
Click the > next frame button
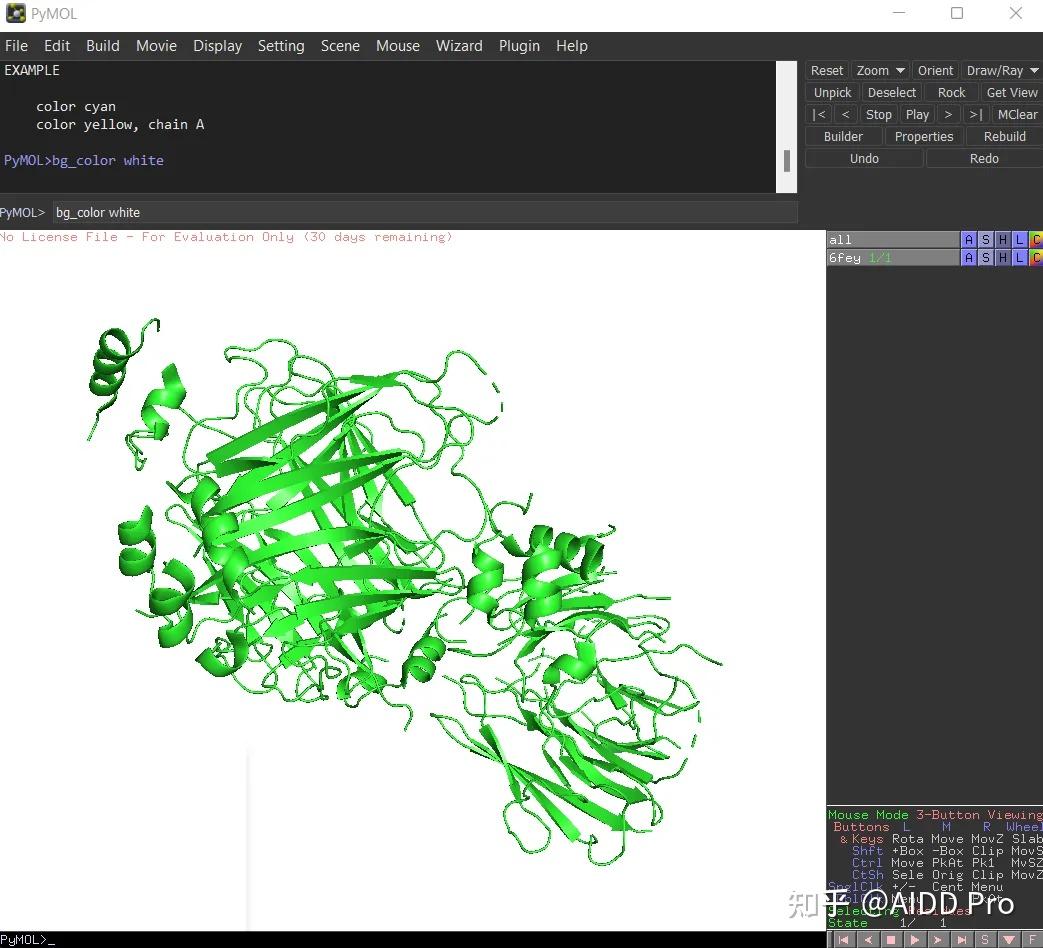949,114
